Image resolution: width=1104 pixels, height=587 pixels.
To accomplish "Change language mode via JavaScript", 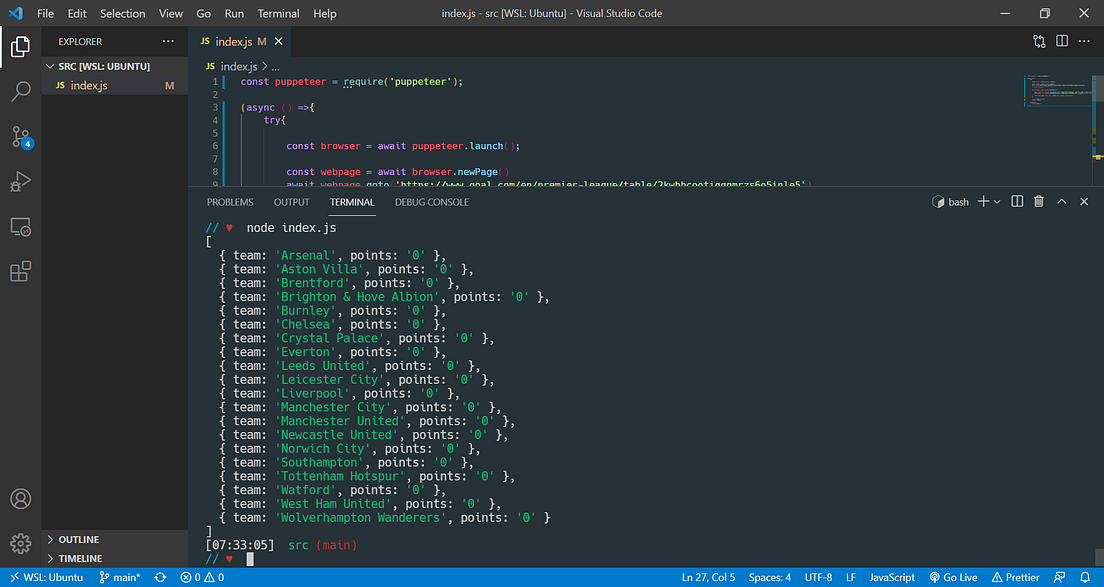I will point(892,577).
